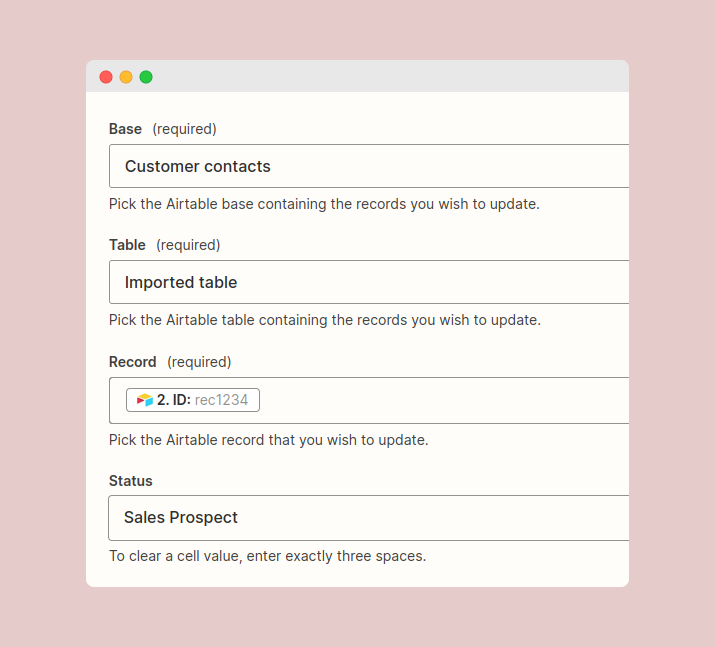Click the 'Sales Prospect' text value

(x=181, y=518)
